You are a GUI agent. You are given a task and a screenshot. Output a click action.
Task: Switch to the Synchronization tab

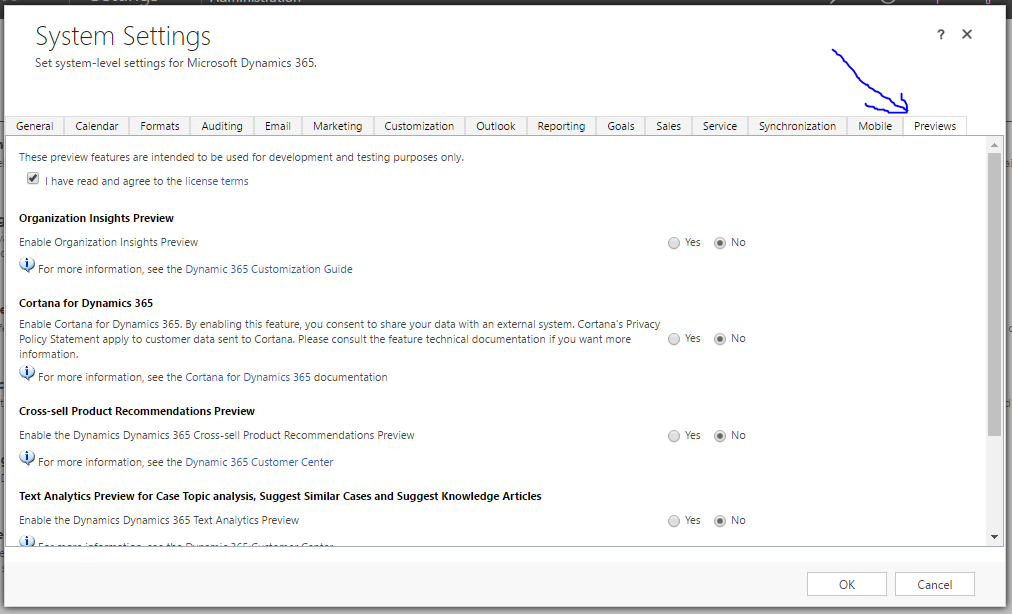[x=797, y=126]
